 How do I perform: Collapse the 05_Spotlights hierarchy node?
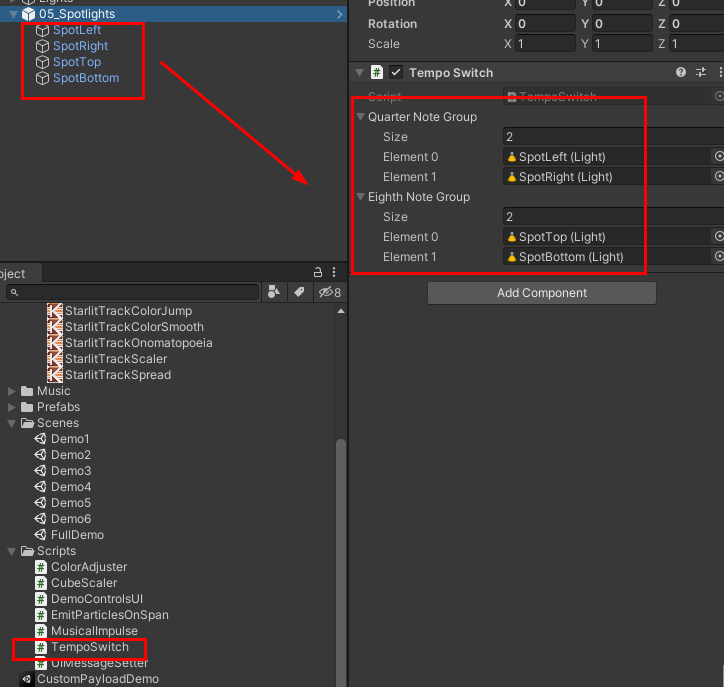(13, 14)
